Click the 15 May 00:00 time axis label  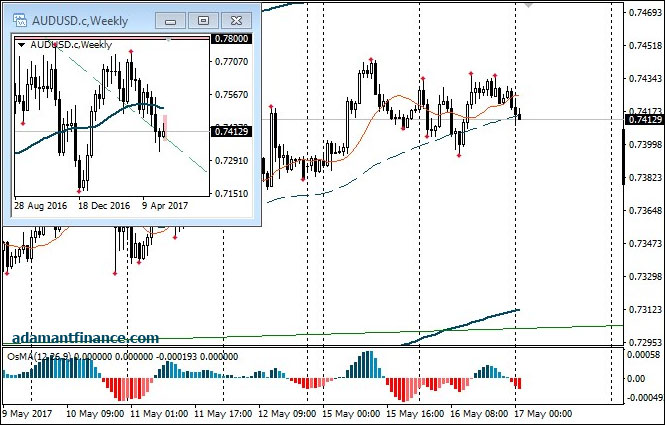pyautogui.click(x=351, y=413)
